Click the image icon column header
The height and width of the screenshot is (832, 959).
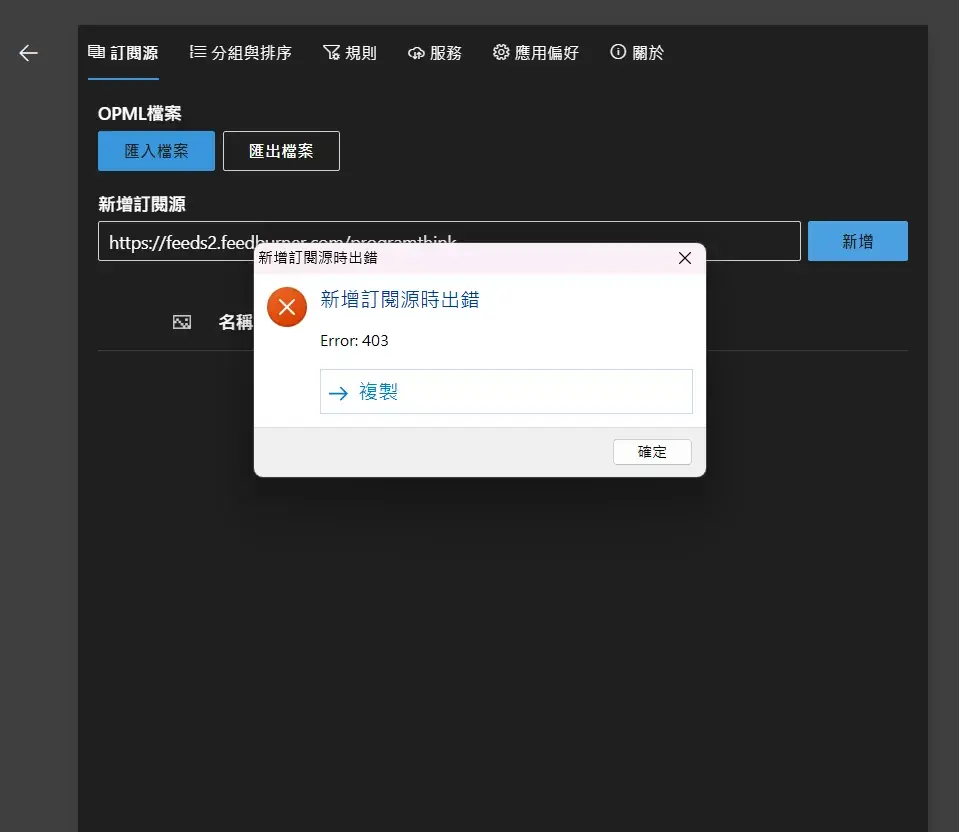point(181,322)
